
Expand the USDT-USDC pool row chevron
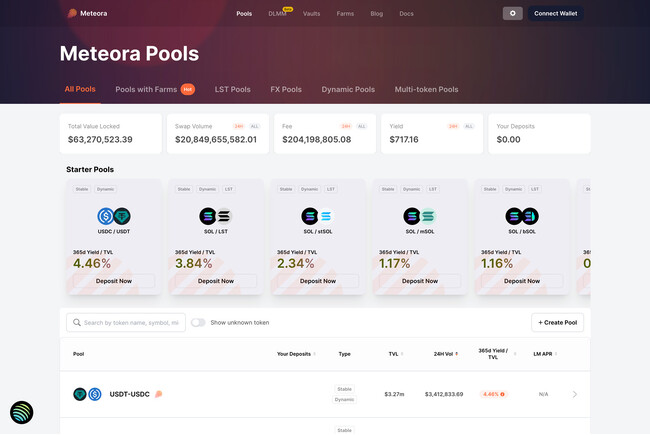pyautogui.click(x=575, y=394)
